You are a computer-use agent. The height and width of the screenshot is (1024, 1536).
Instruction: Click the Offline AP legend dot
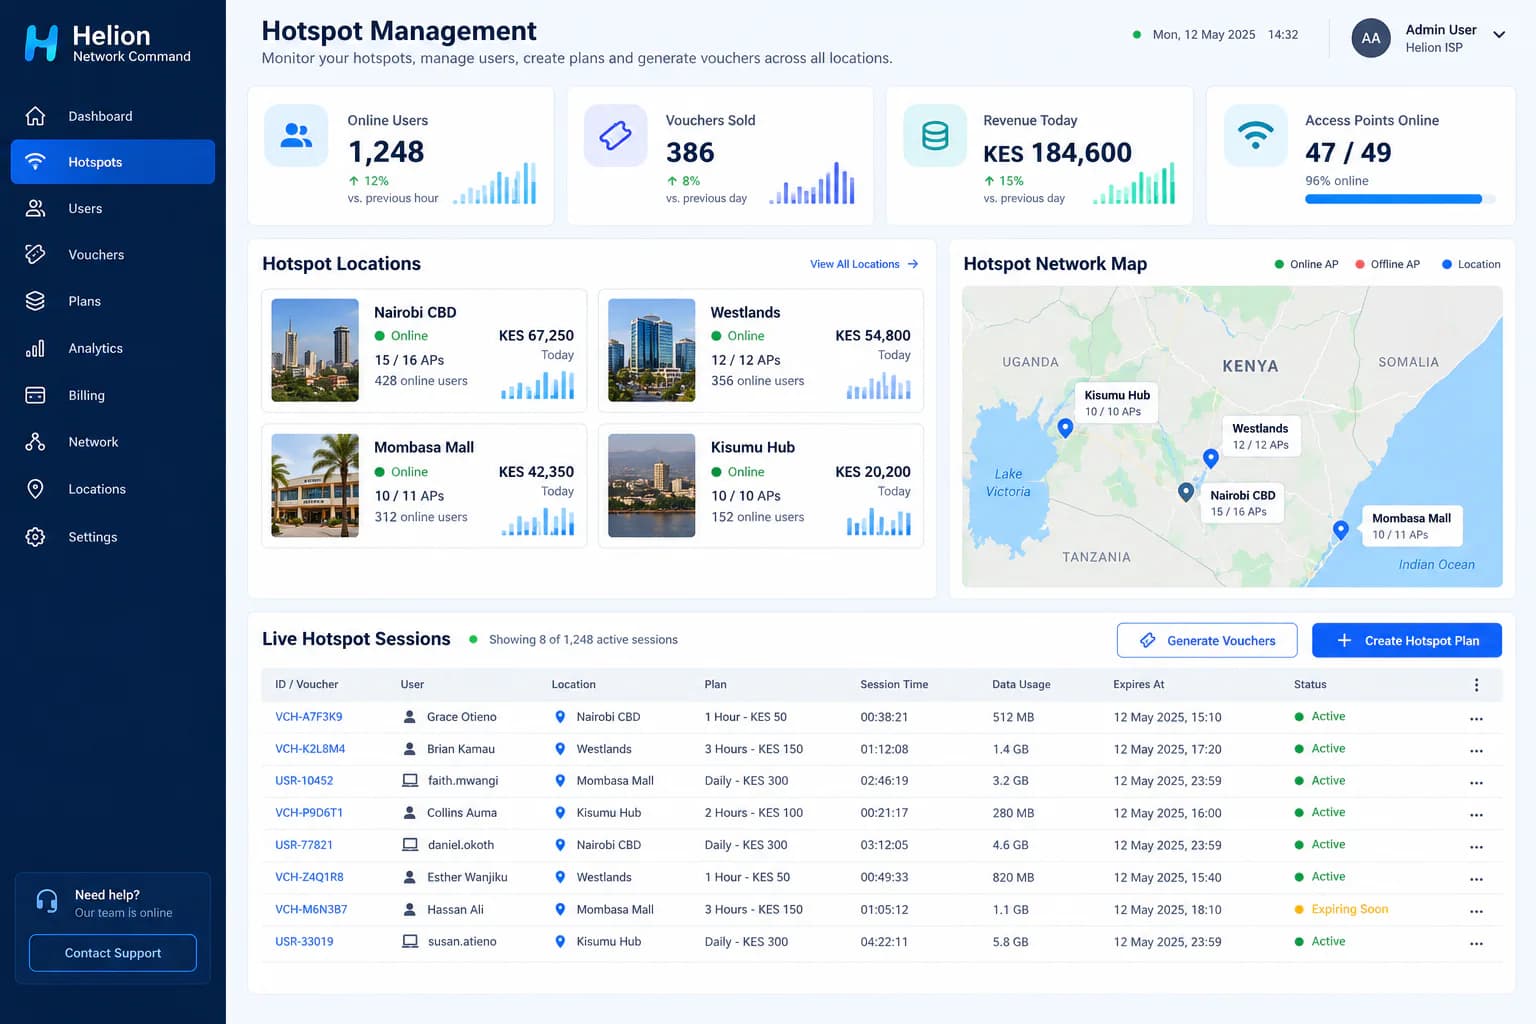(1360, 264)
